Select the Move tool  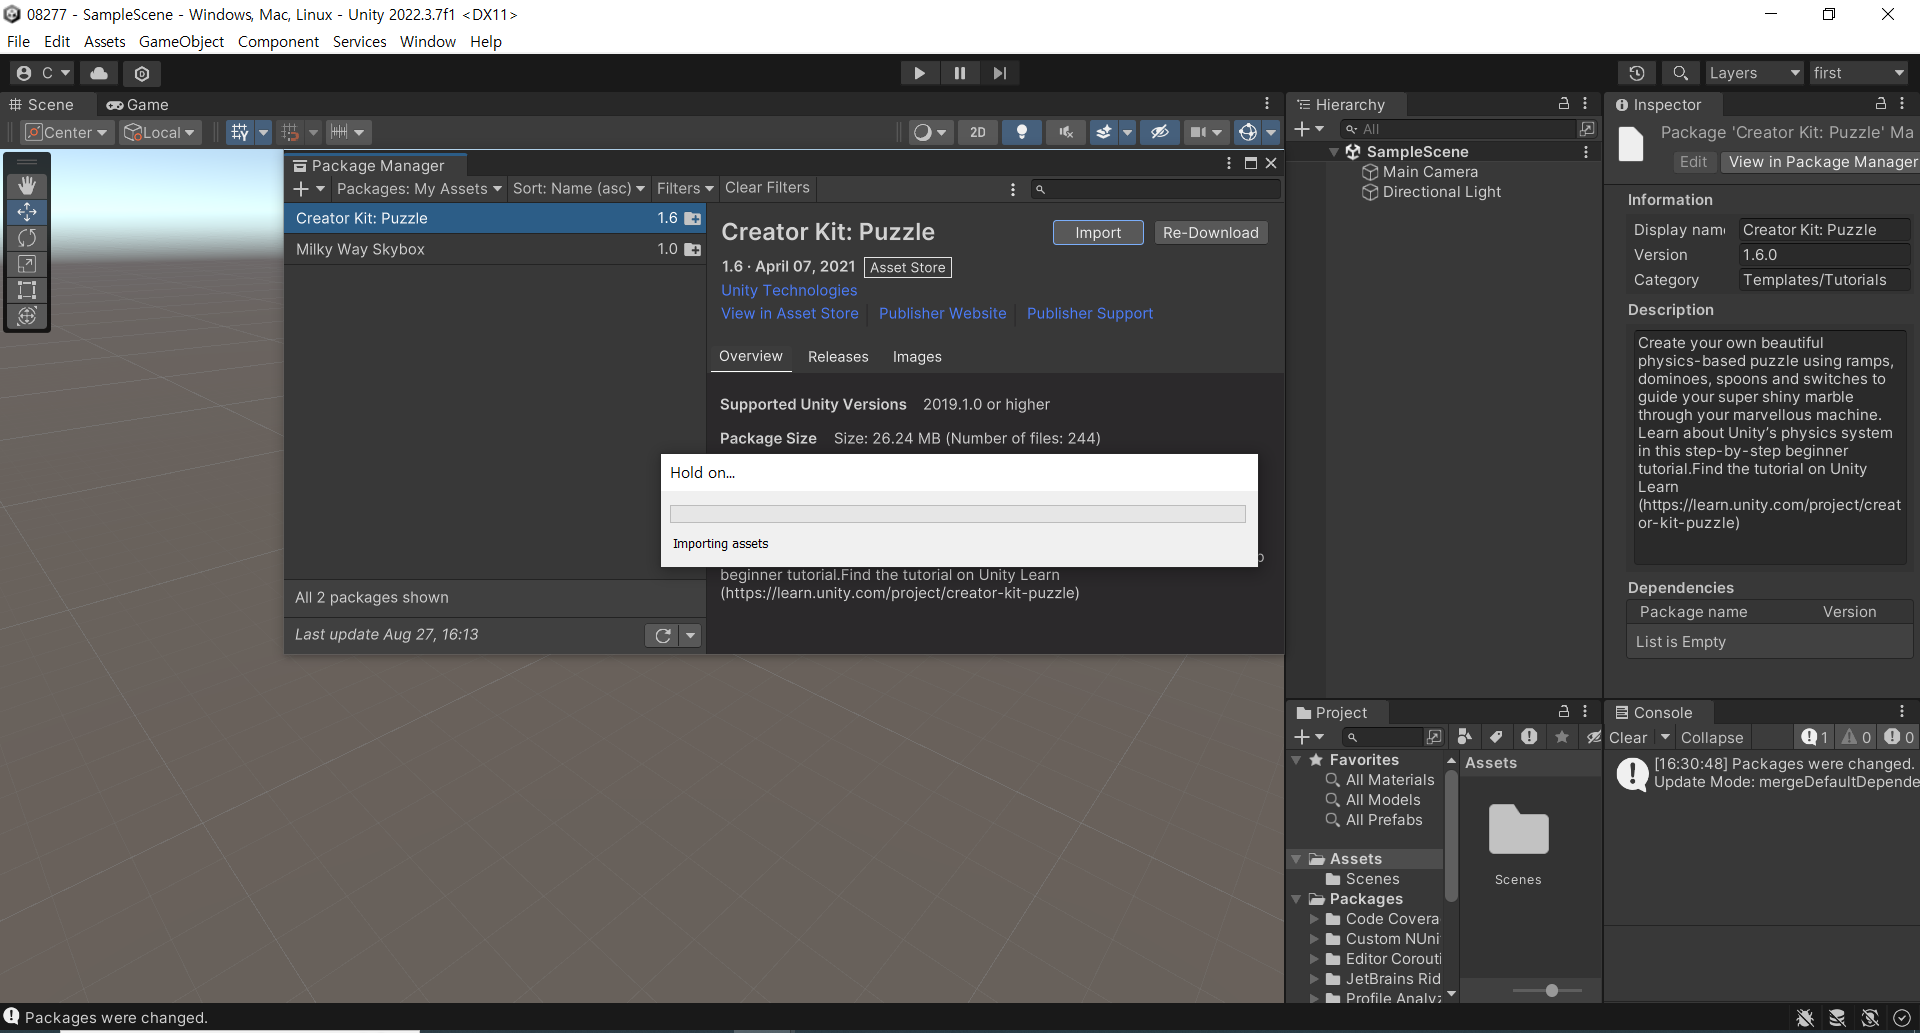coord(27,211)
